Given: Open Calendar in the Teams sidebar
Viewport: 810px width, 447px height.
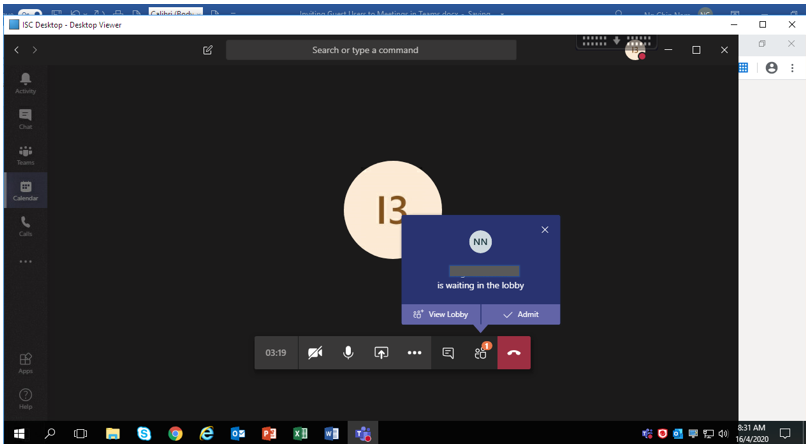Looking at the screenshot, I should pyautogui.click(x=25, y=190).
